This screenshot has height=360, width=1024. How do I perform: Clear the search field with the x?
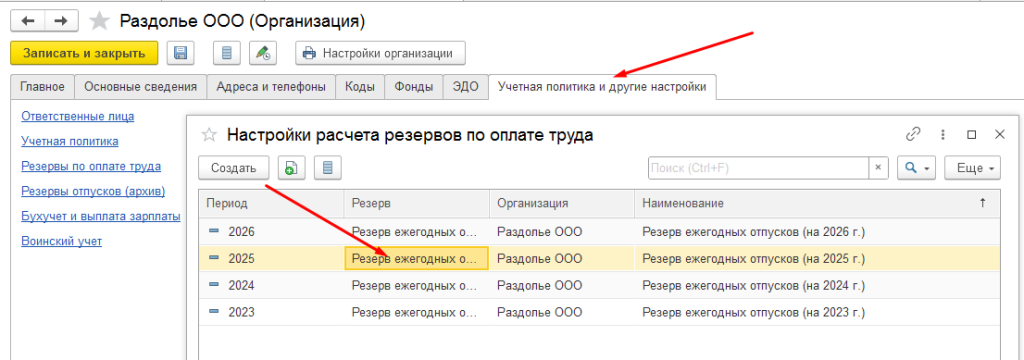point(878,168)
